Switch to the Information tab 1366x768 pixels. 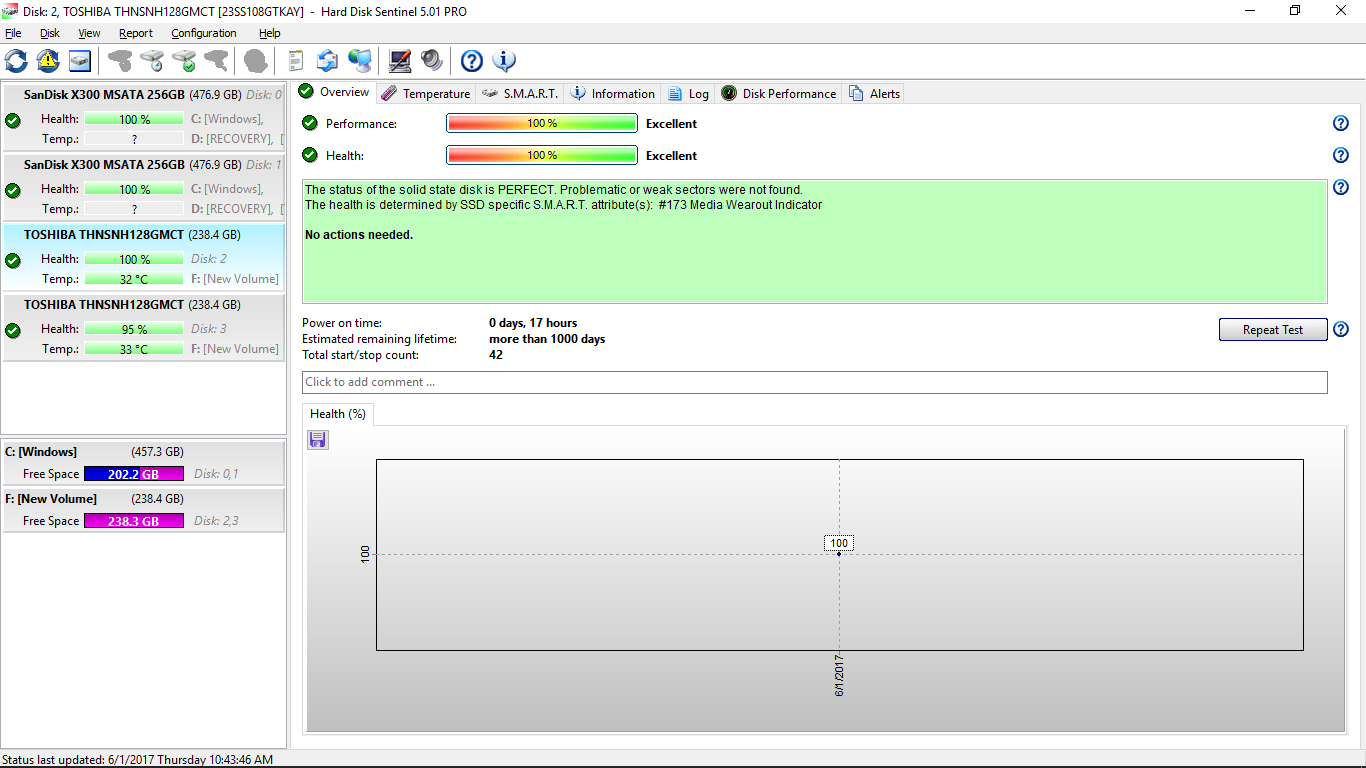tap(612, 93)
